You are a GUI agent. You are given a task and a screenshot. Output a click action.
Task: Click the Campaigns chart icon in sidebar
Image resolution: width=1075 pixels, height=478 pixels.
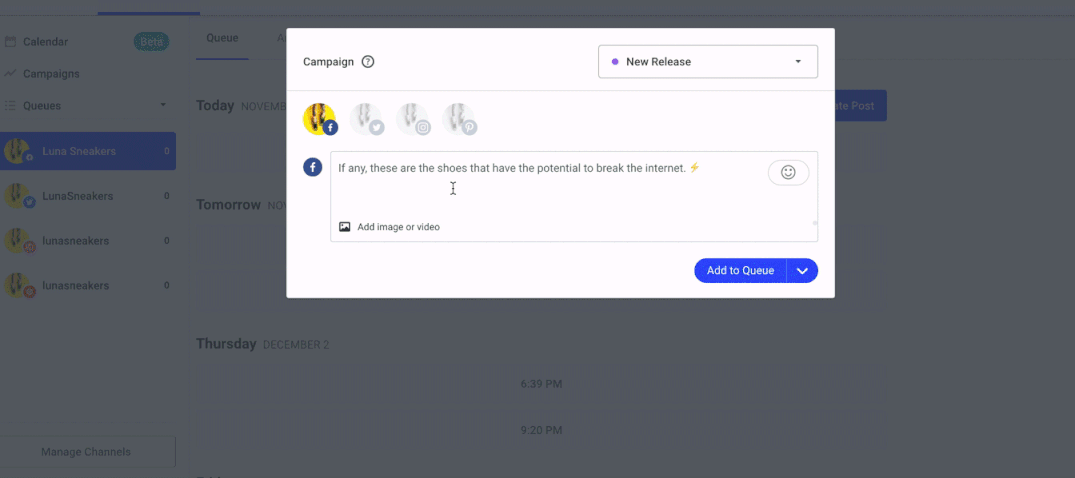(10, 73)
